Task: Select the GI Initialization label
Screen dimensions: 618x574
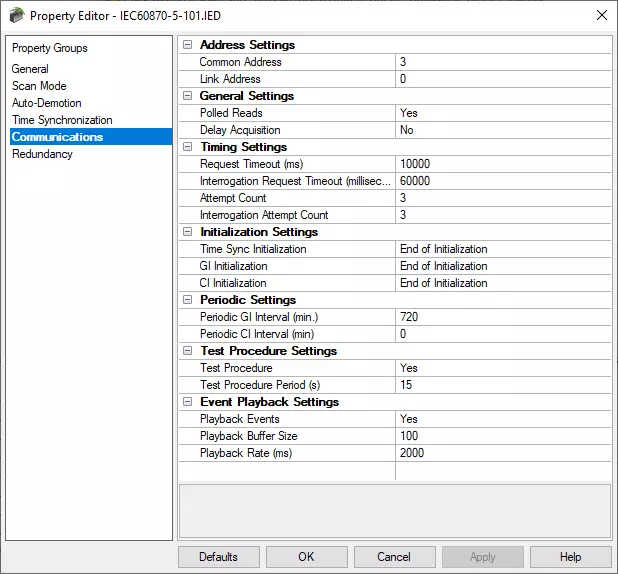Action: pyautogui.click(x=233, y=266)
